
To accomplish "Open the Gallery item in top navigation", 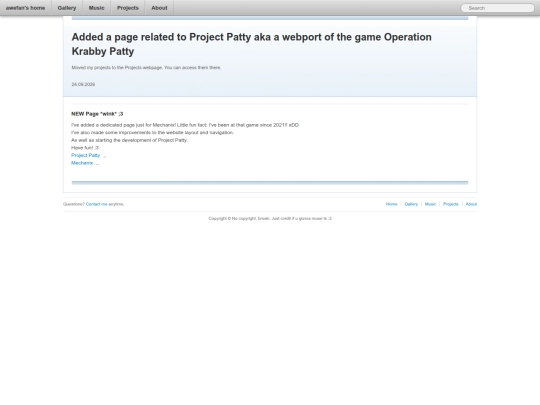I will click(x=67, y=8).
